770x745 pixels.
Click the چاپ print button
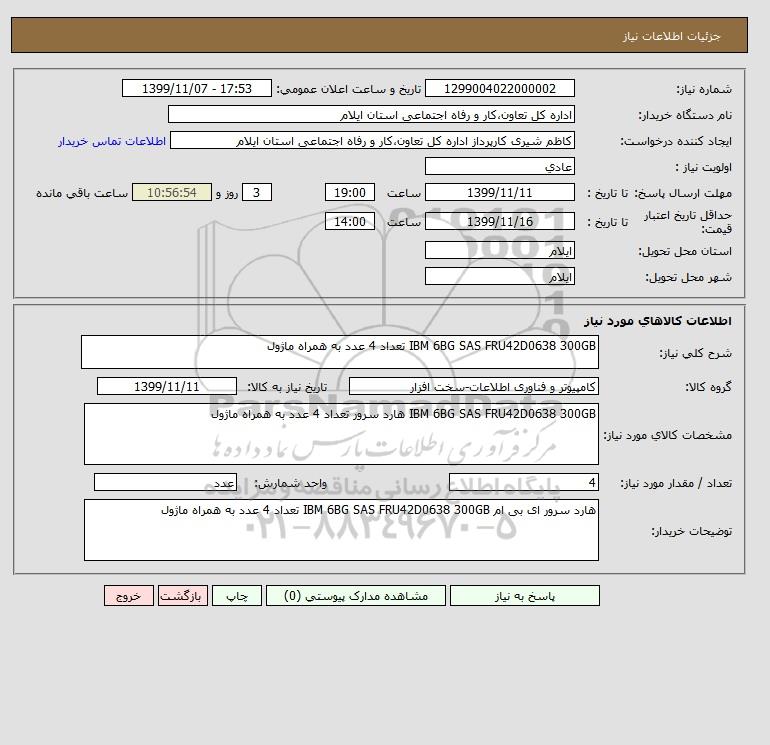click(x=237, y=596)
